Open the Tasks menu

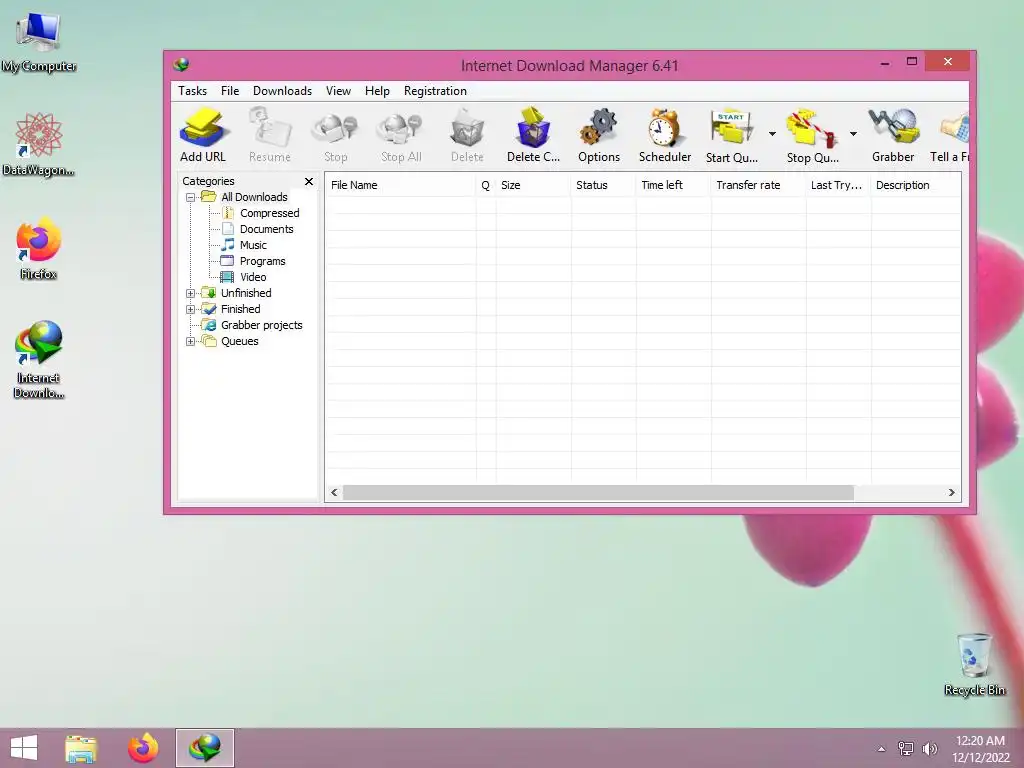point(192,91)
